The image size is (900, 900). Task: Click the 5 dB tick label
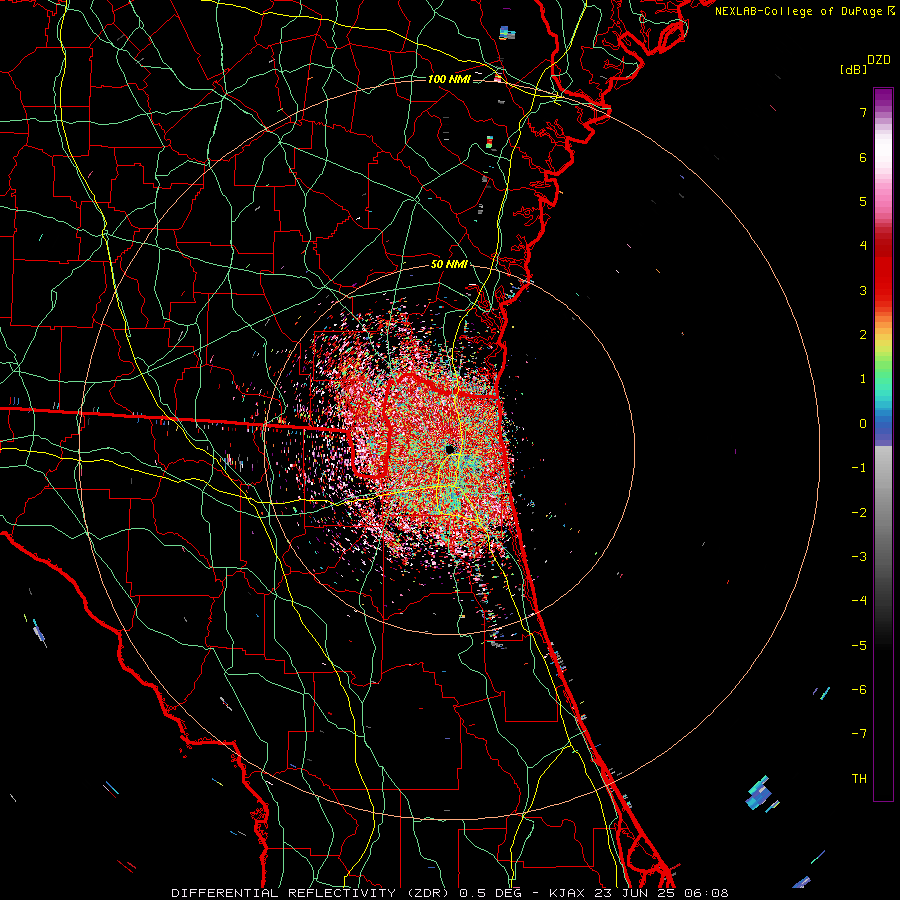(863, 201)
